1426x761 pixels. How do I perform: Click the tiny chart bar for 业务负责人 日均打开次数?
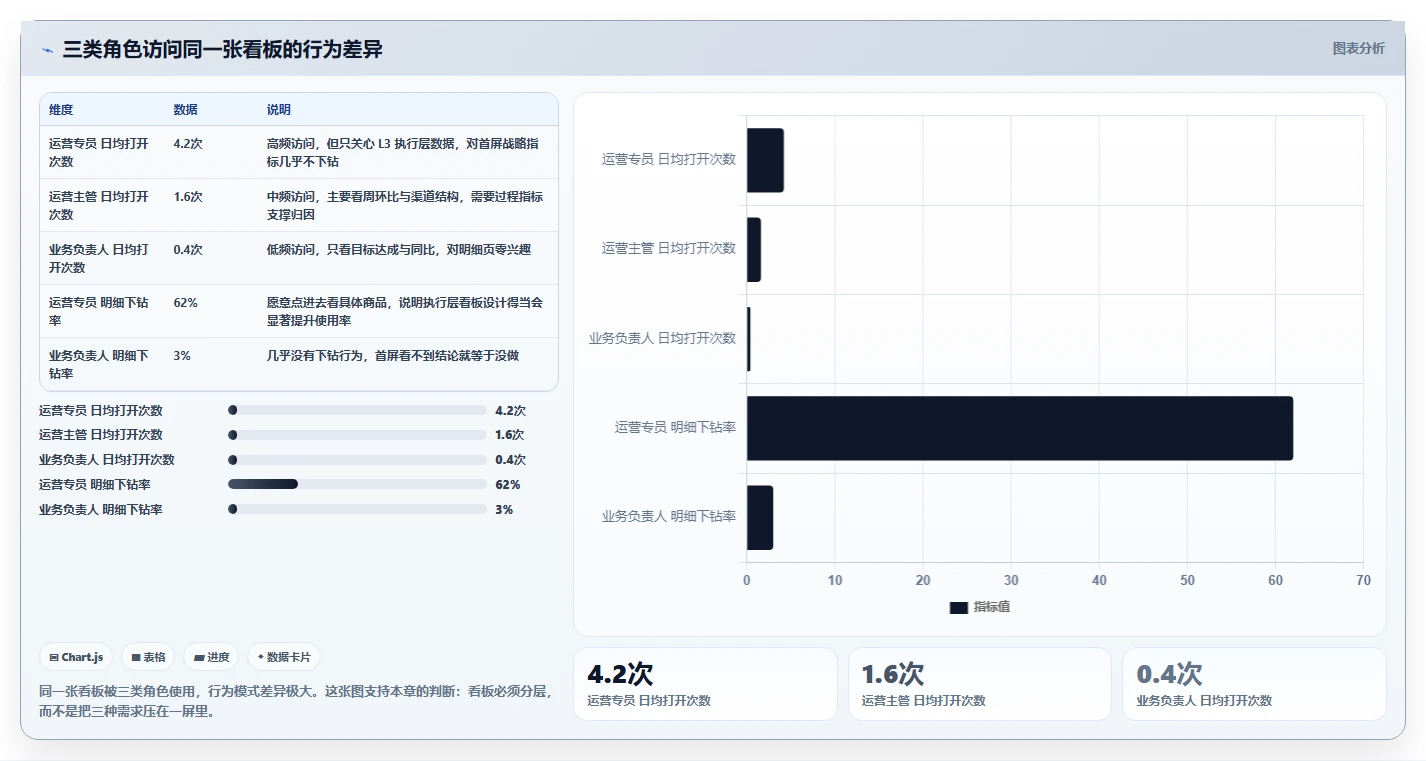click(x=749, y=338)
